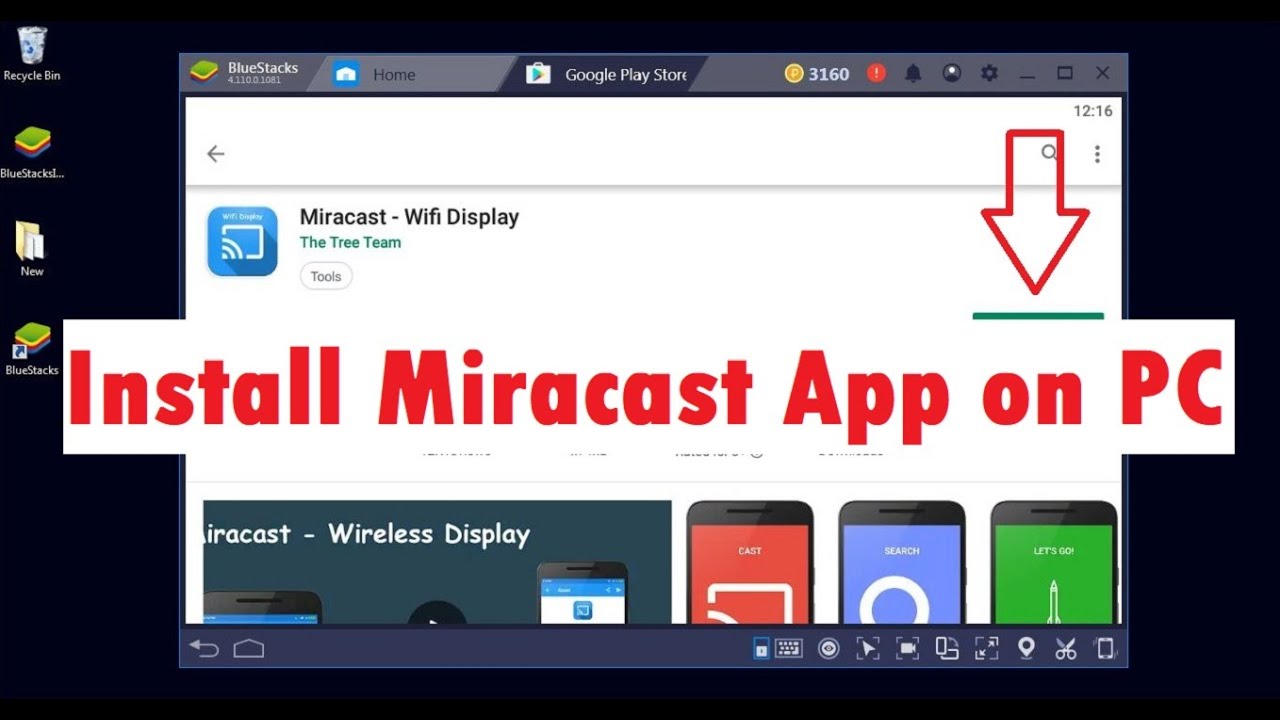This screenshot has width=1280, height=720.
Task: Open BlueStacks settings gear
Action: click(989, 73)
